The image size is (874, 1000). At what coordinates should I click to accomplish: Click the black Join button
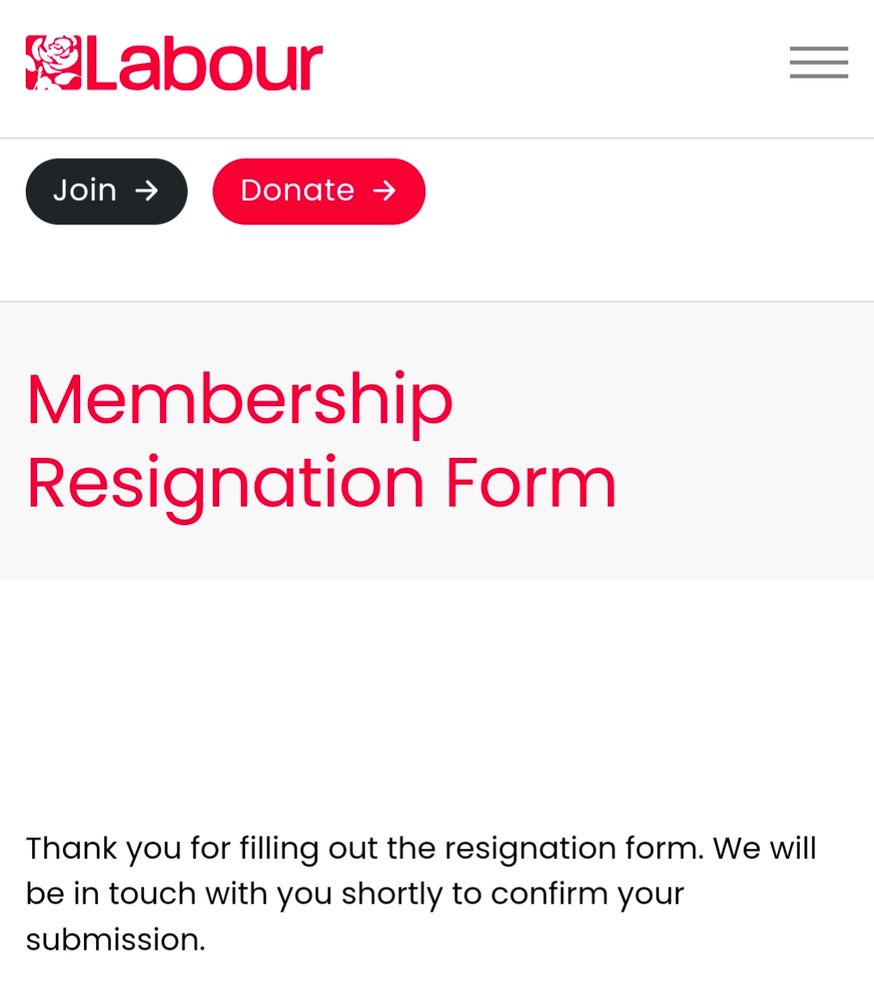107,191
